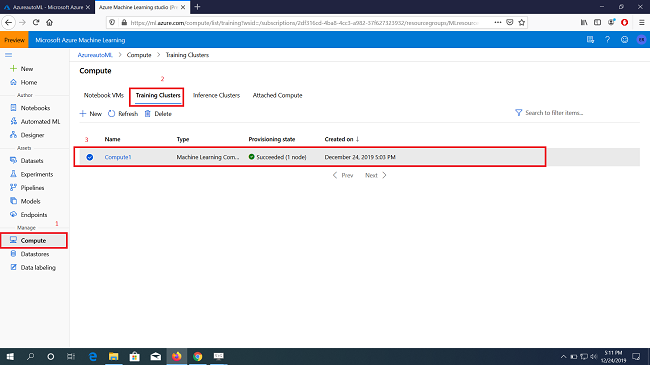The width and height of the screenshot is (650, 365).
Task: Open the notifications panel icon in the Azure header
Action: 590,40
